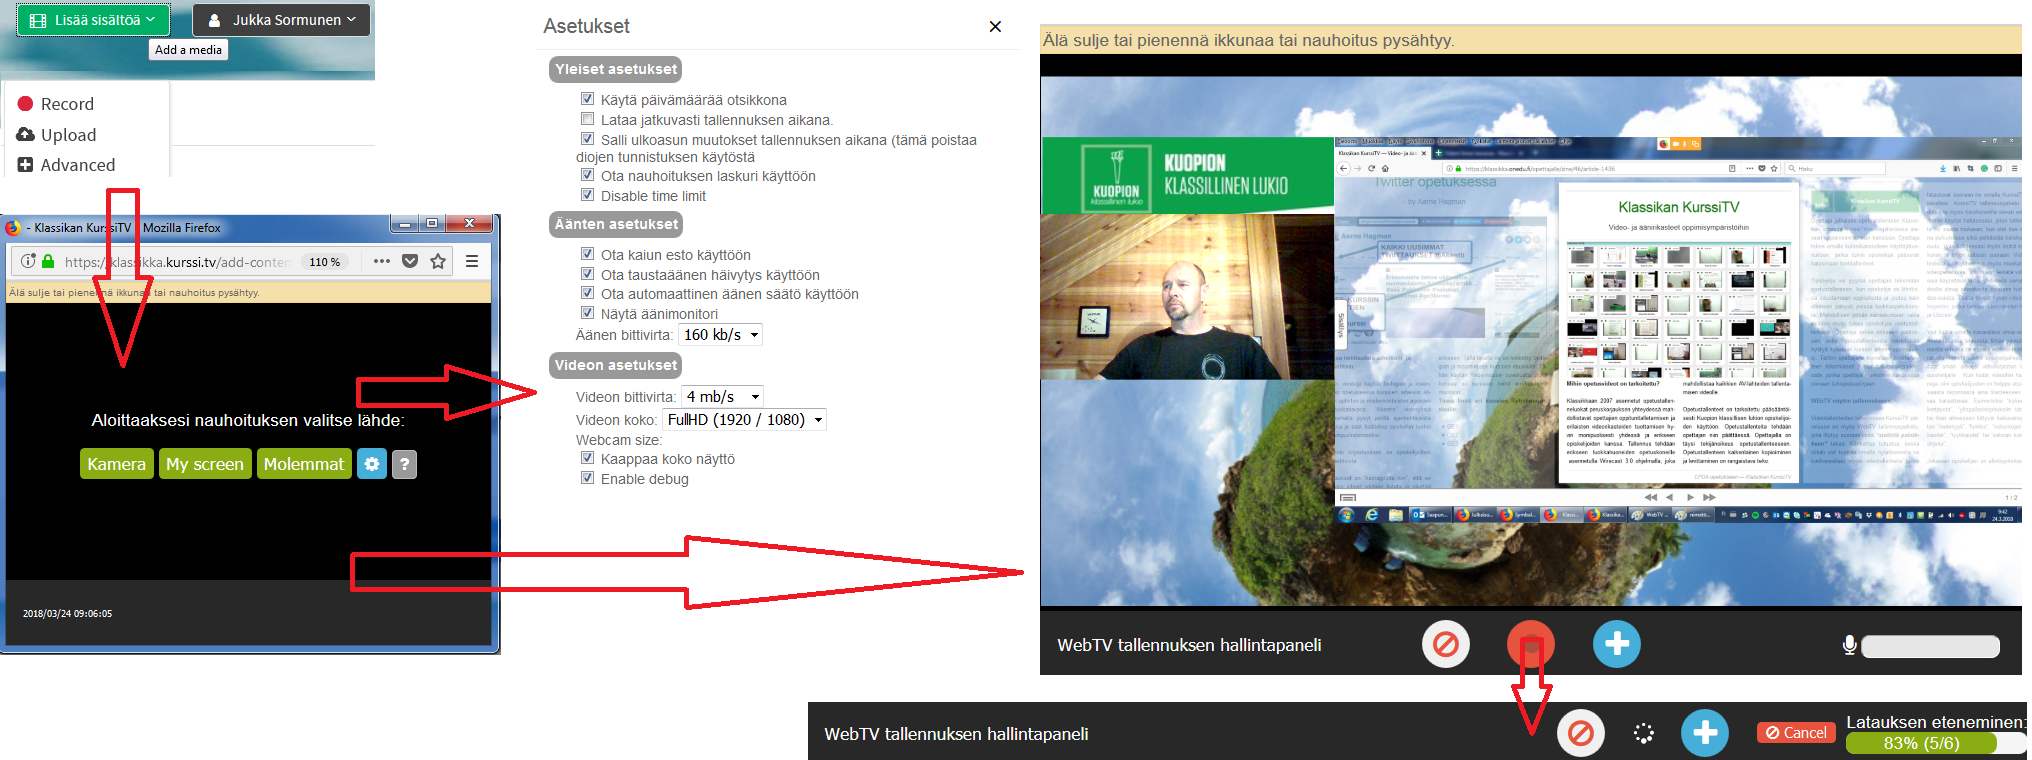This screenshot has width=2032, height=760.
Task: Open the Firefox hamburger menu
Action: [472, 261]
